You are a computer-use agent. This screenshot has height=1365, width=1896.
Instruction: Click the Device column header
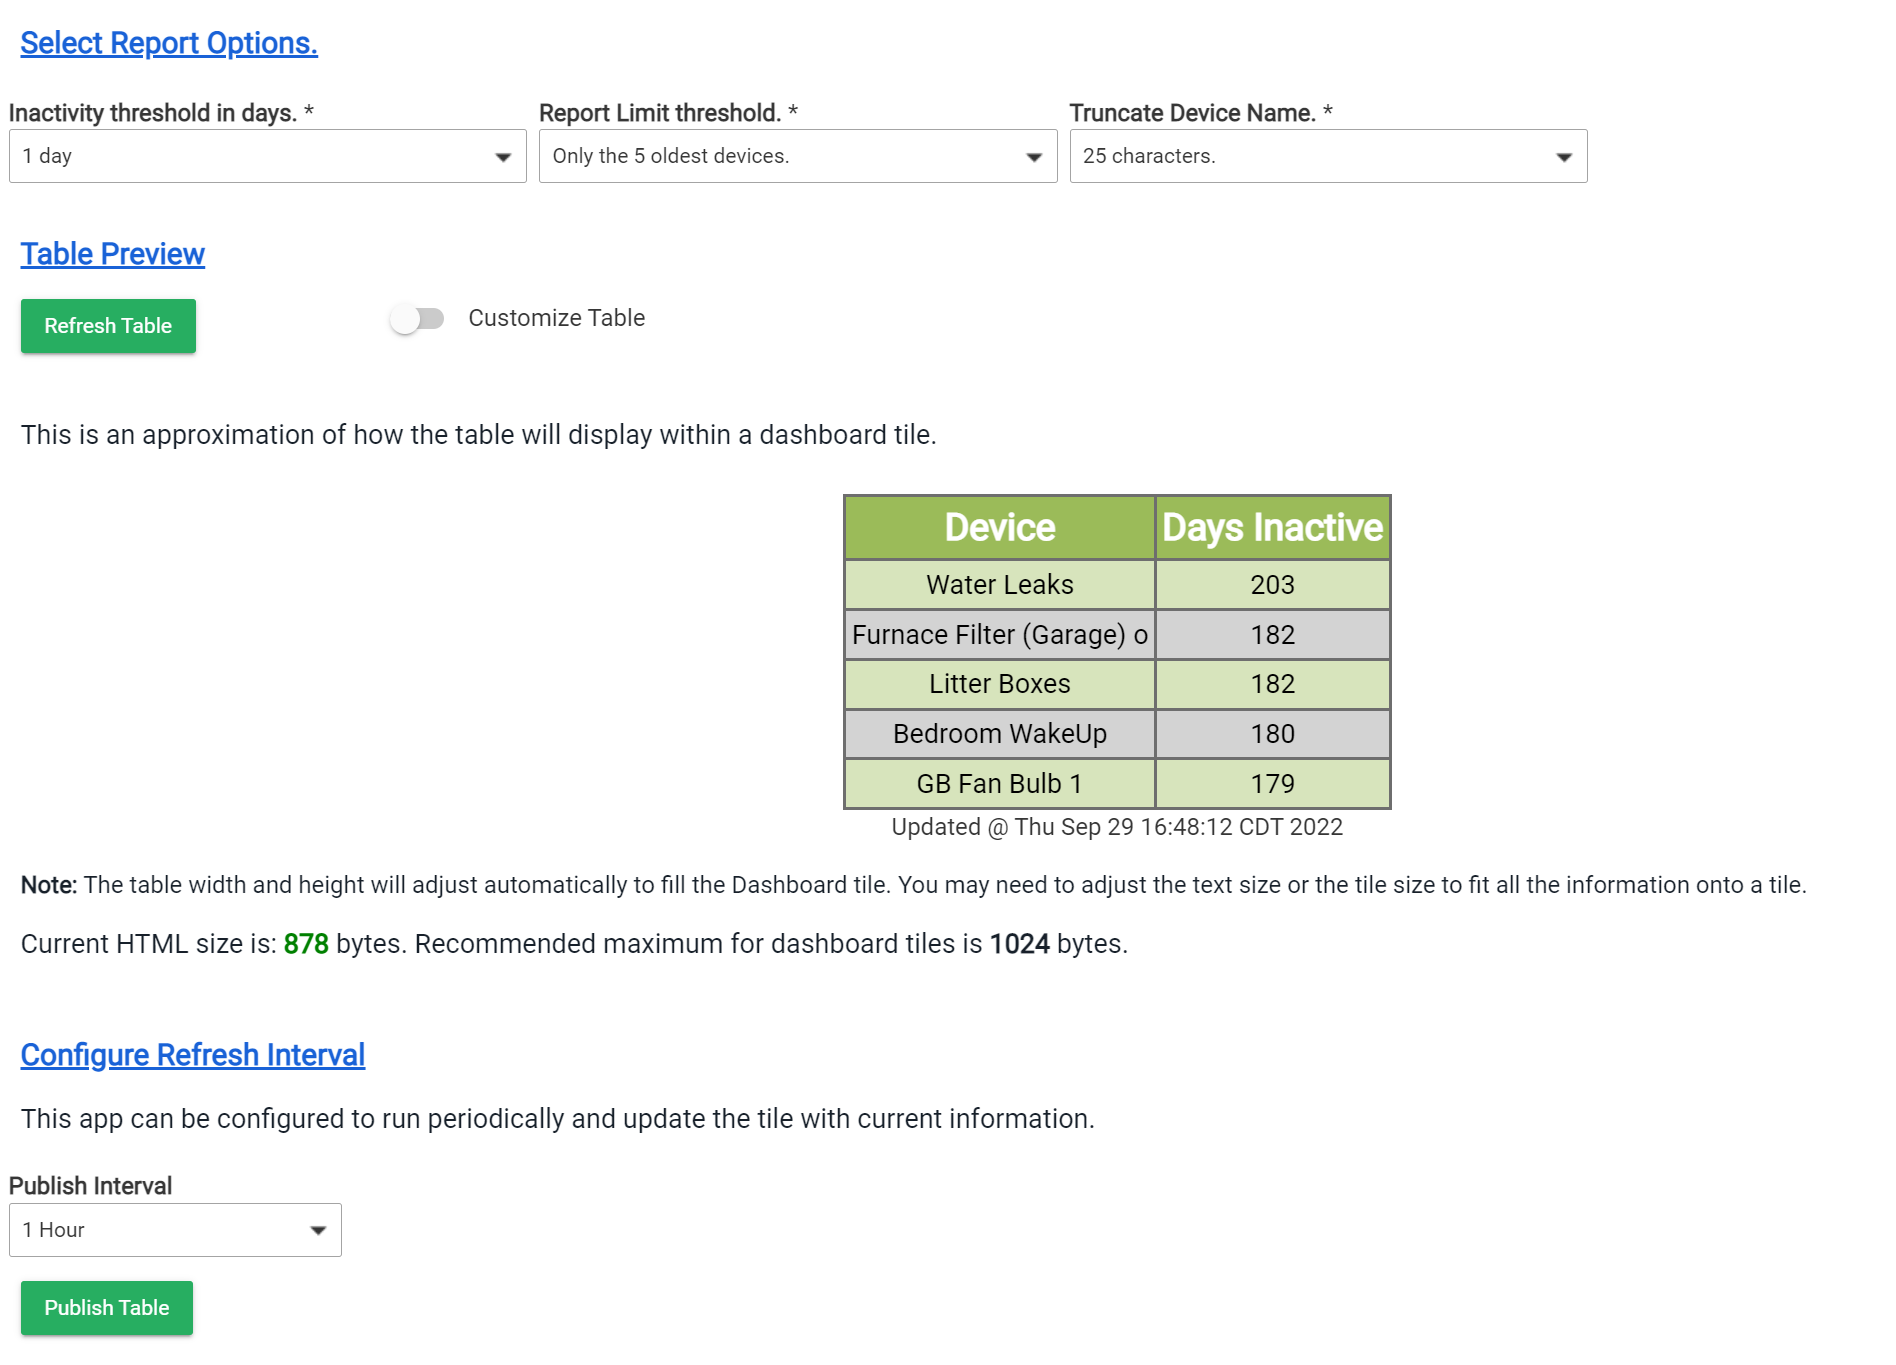[x=1000, y=527]
